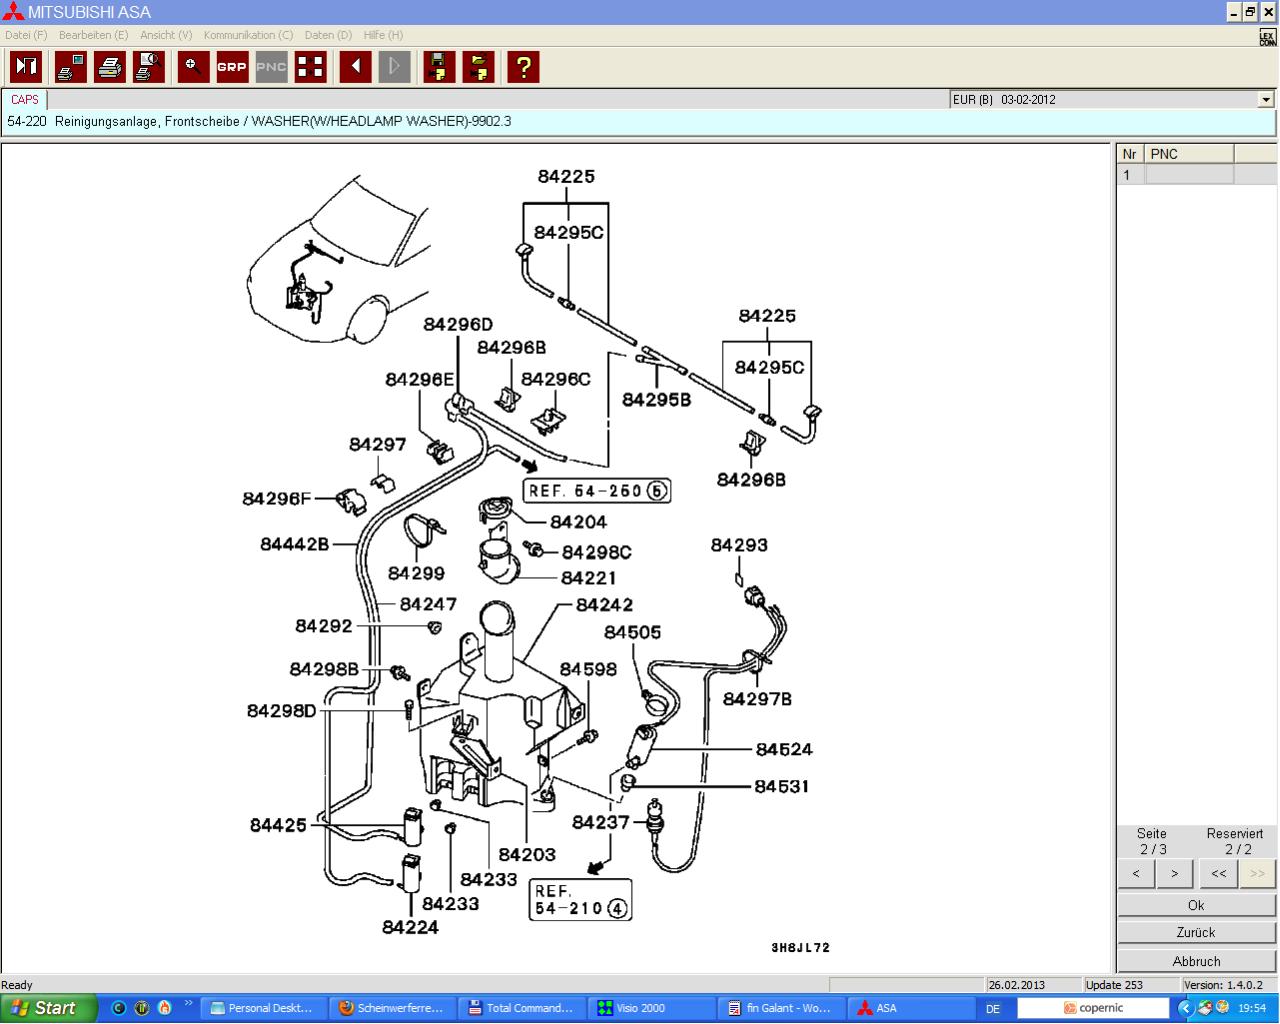1280x1024 pixels.
Task: Switch to Total Commander in taskbar
Action: [520, 1008]
